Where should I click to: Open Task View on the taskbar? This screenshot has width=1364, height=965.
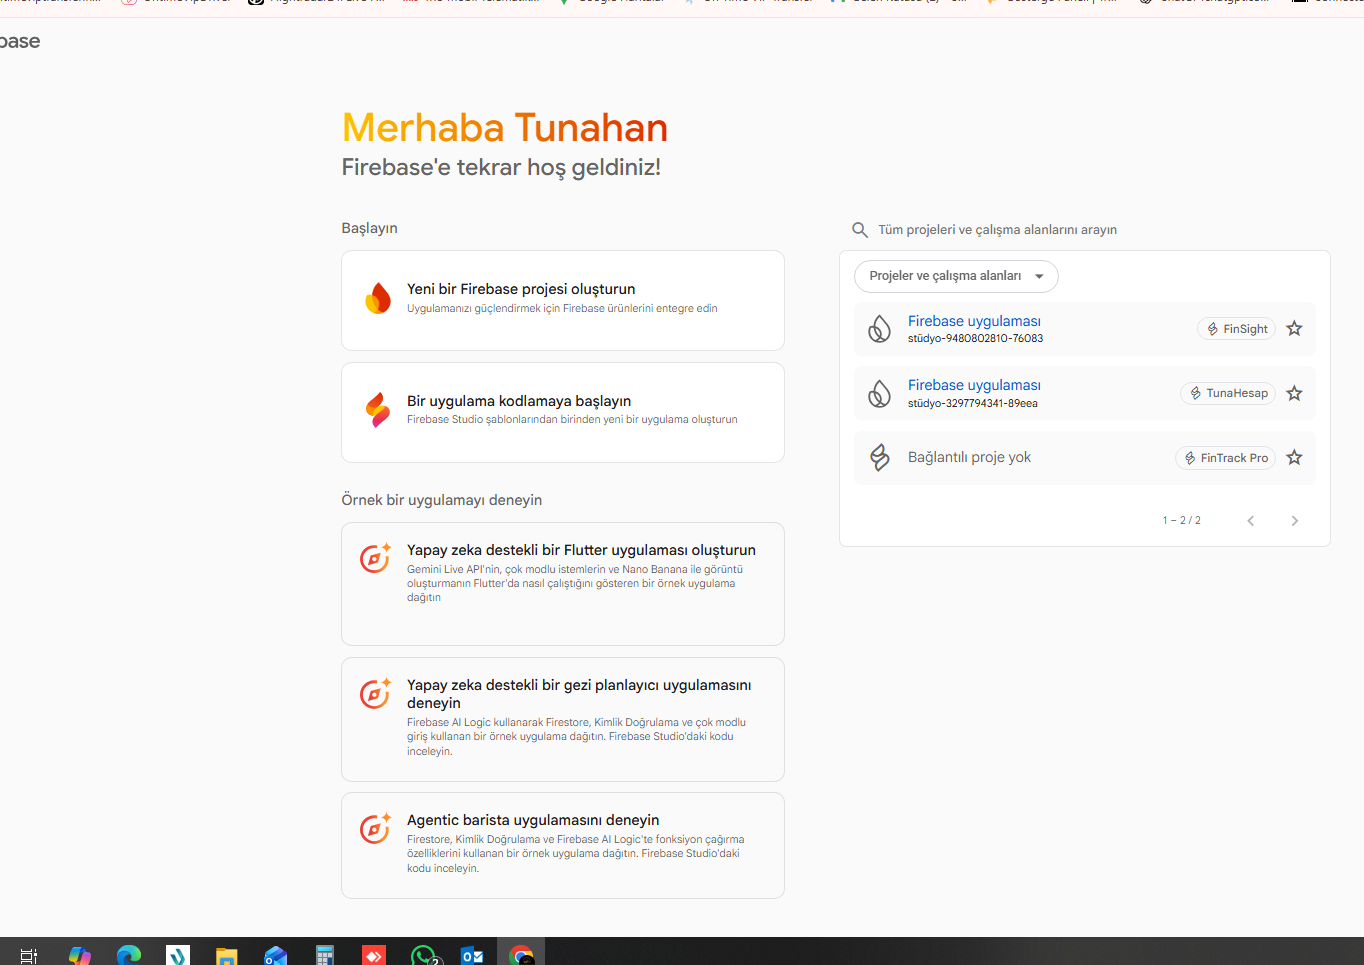(x=29, y=955)
